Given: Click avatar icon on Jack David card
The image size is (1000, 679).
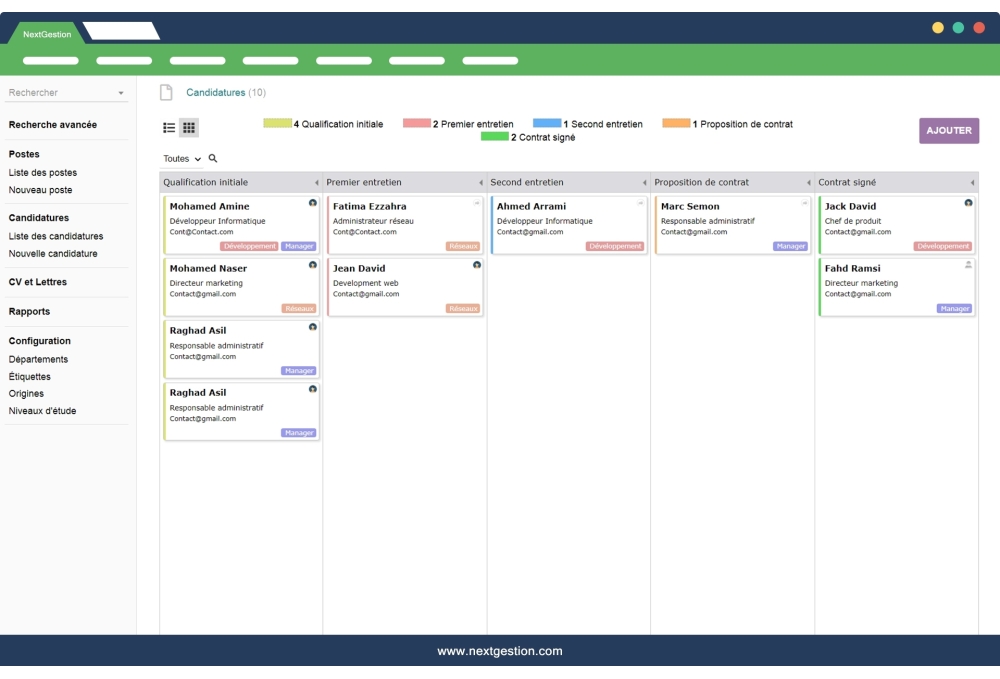Looking at the screenshot, I should pyautogui.click(x=968, y=203).
